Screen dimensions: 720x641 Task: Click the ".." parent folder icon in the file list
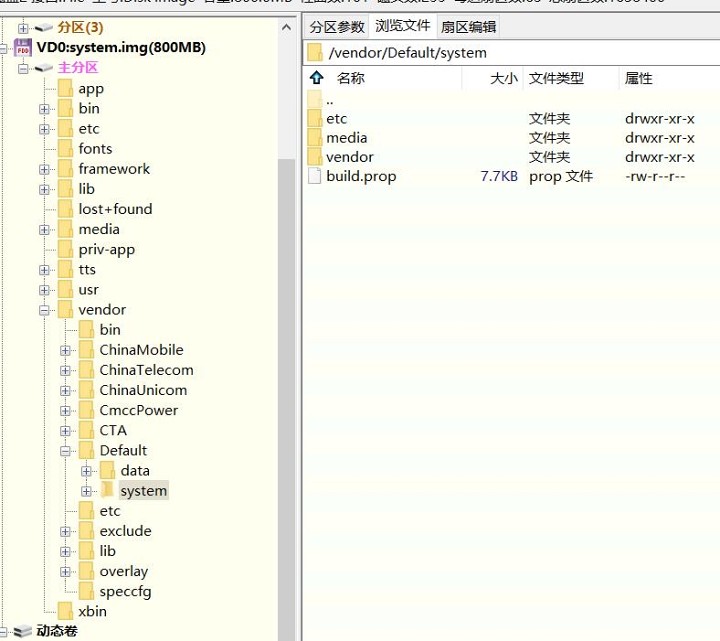[x=315, y=99]
